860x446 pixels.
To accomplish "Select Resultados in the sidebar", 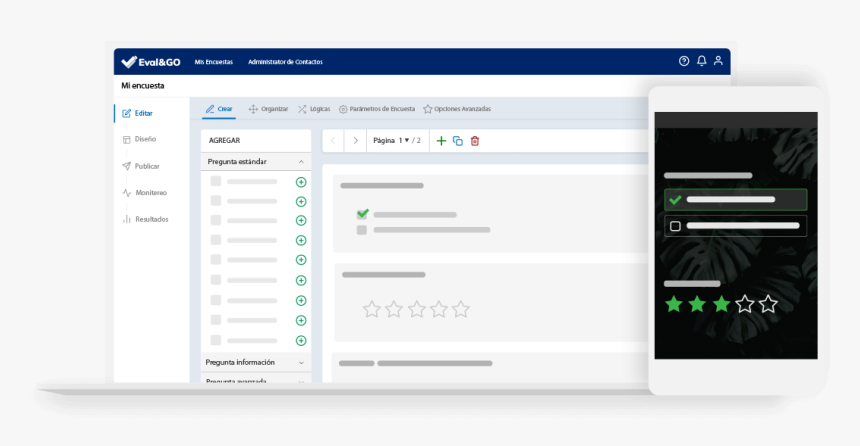I will (x=145, y=219).
